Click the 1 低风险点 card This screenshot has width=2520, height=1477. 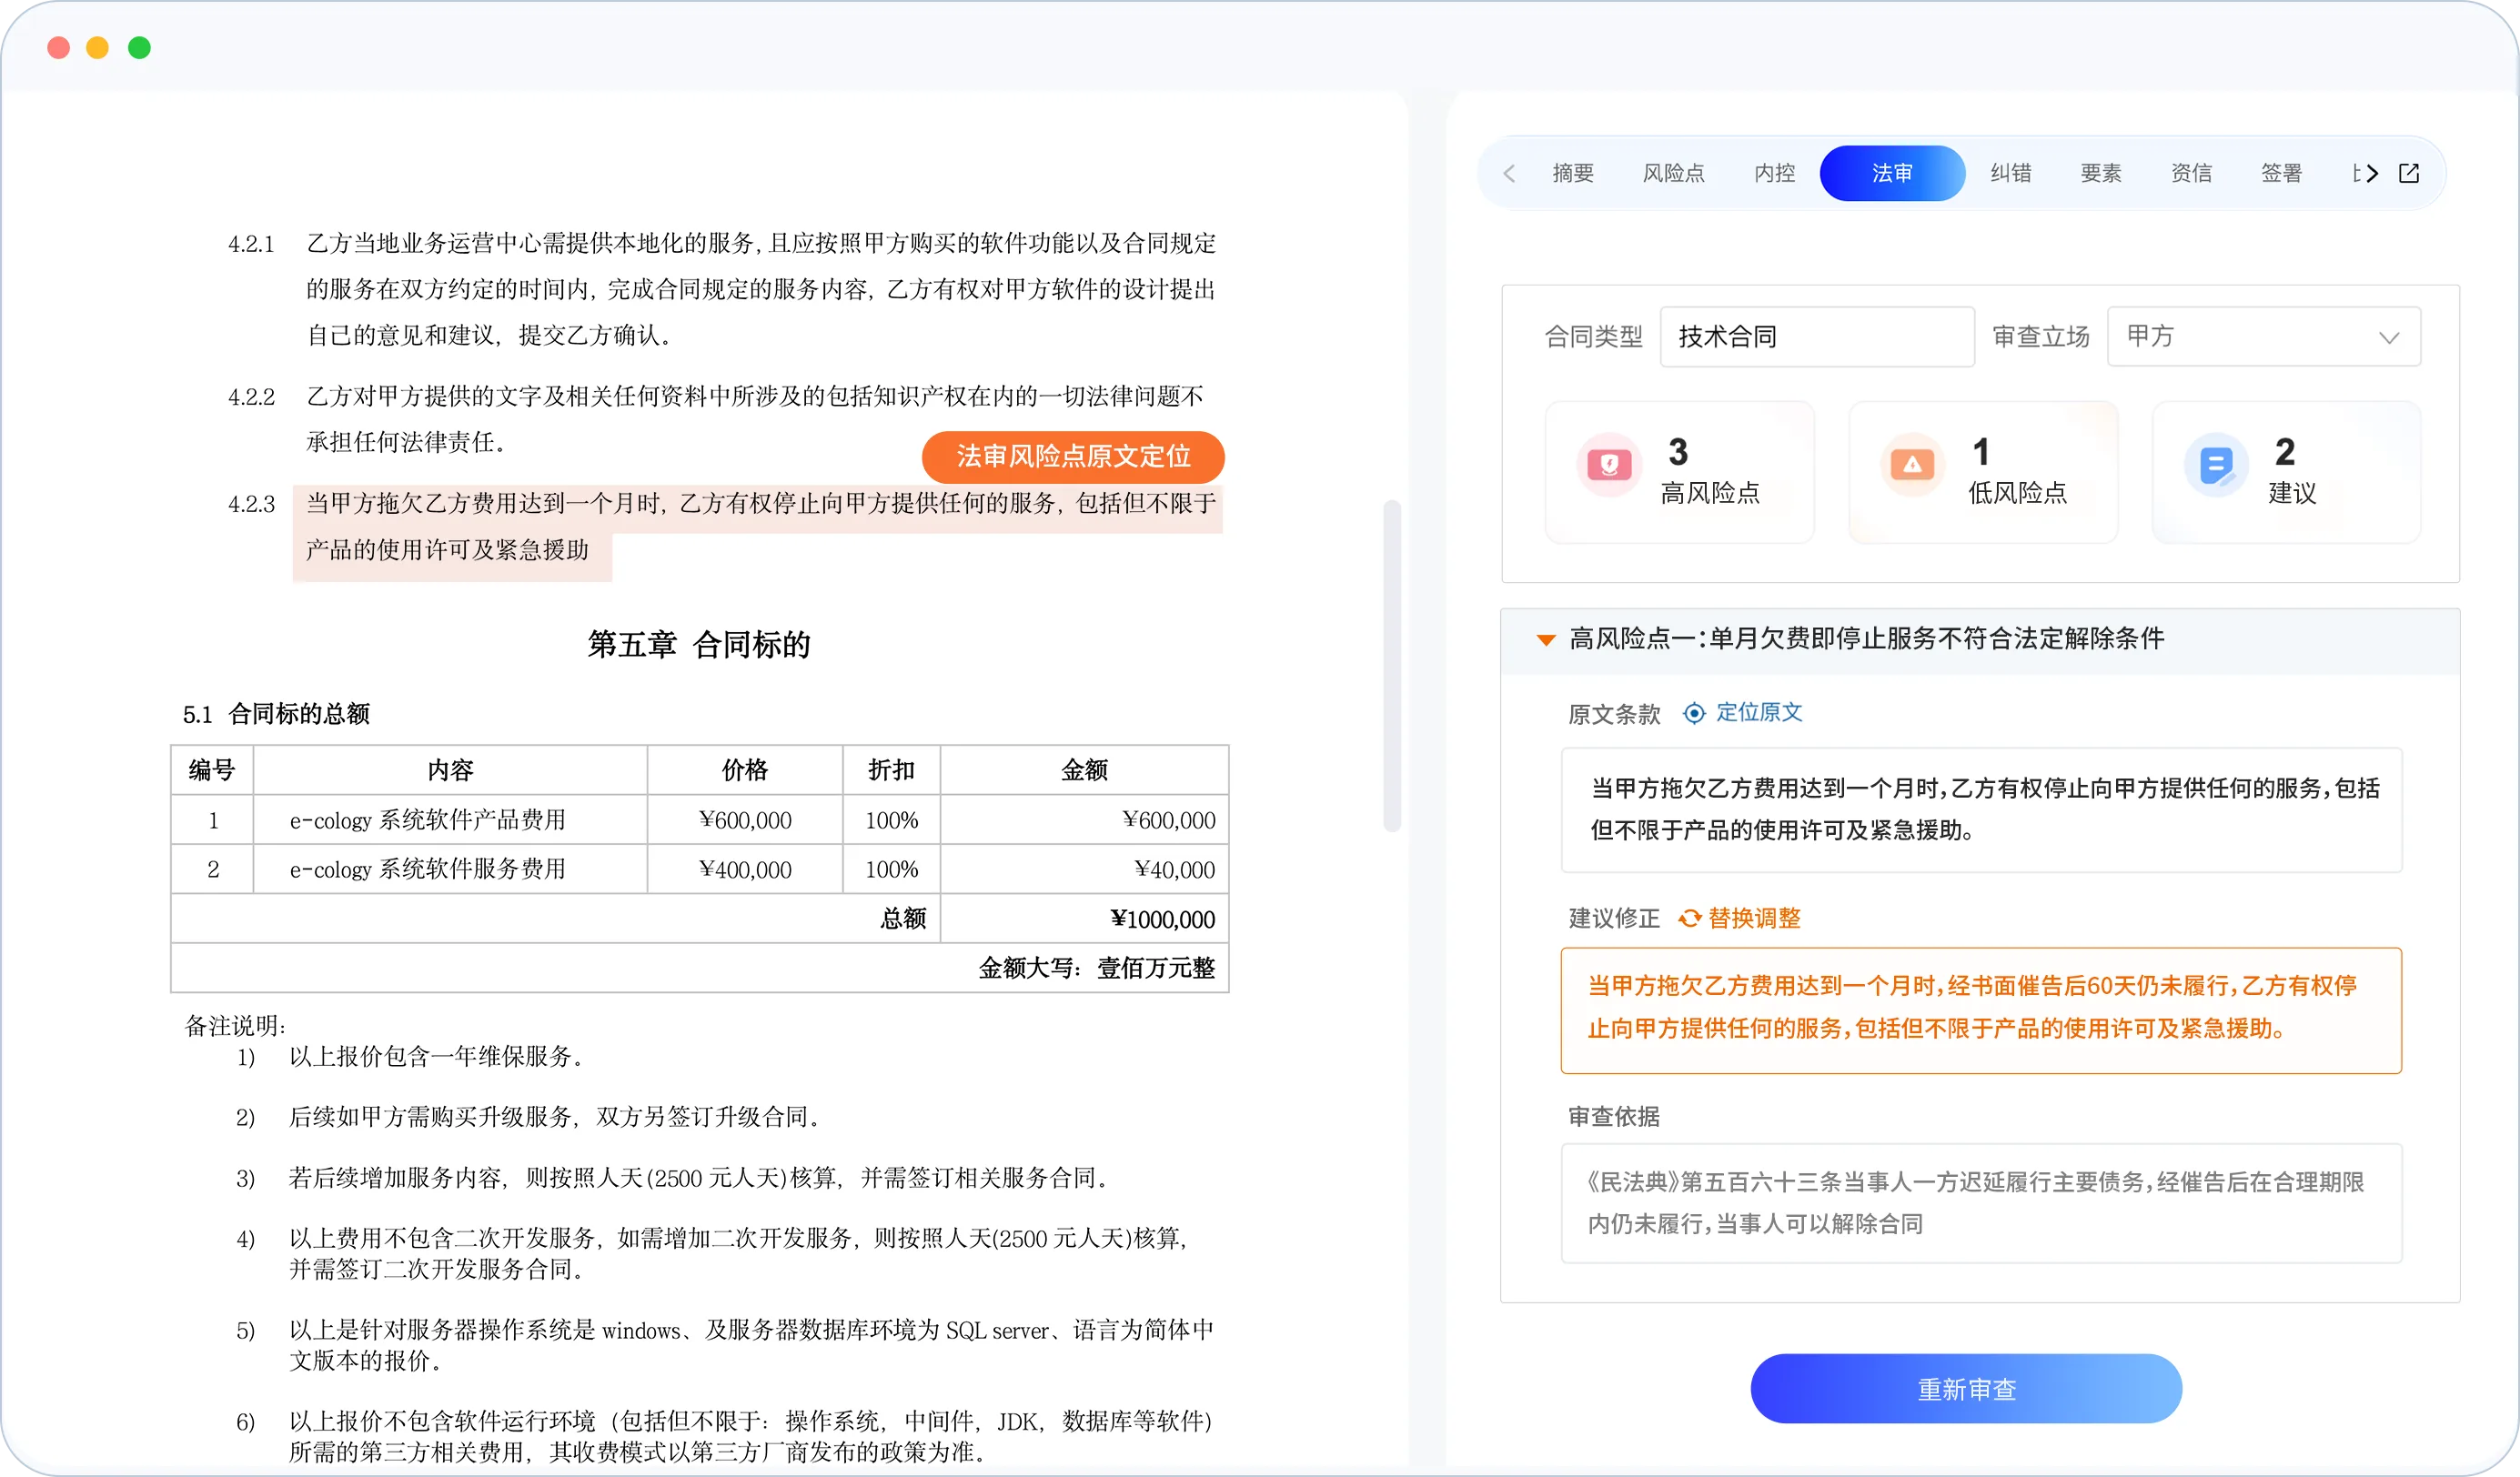[x=1983, y=472]
